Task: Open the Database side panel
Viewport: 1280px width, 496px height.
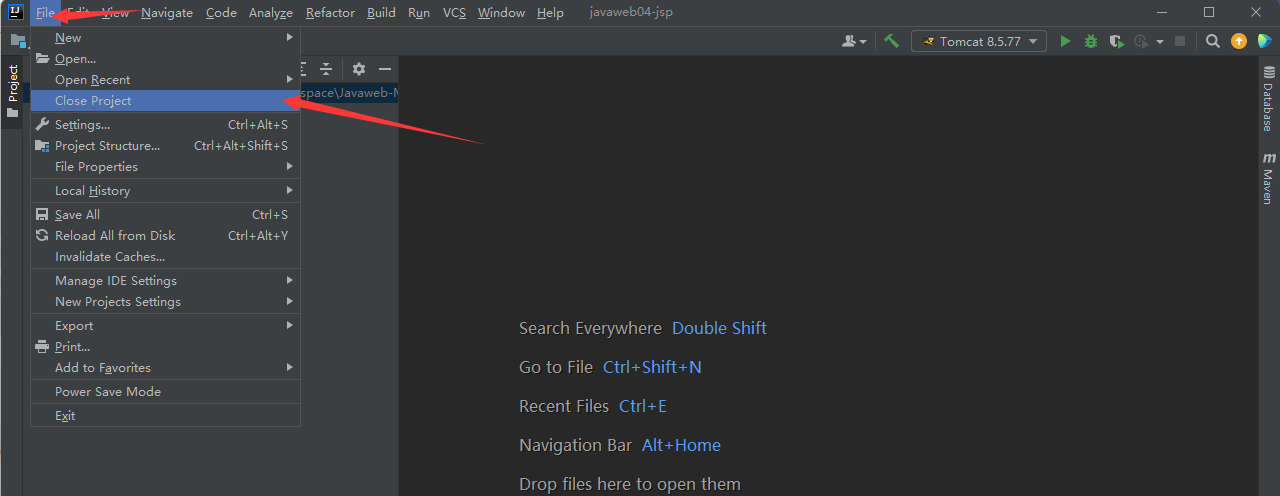Action: click(x=1268, y=98)
